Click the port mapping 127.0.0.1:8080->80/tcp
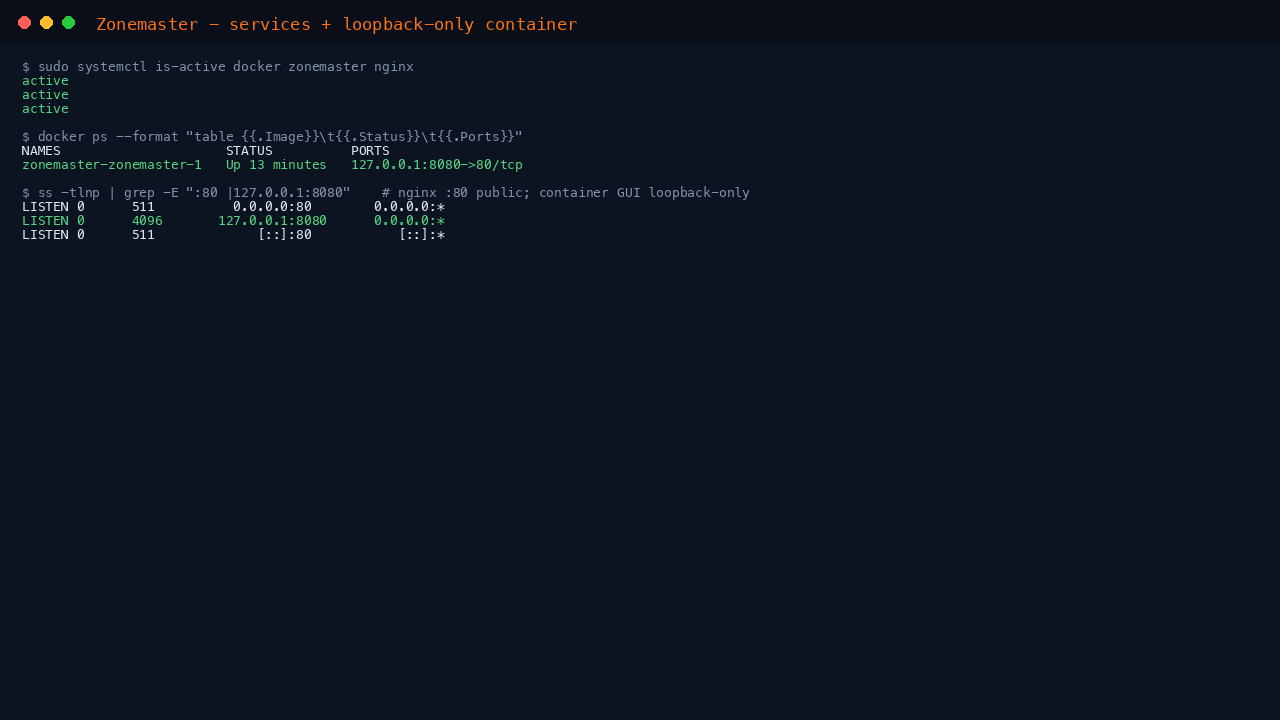The width and height of the screenshot is (1280, 720). click(437, 165)
